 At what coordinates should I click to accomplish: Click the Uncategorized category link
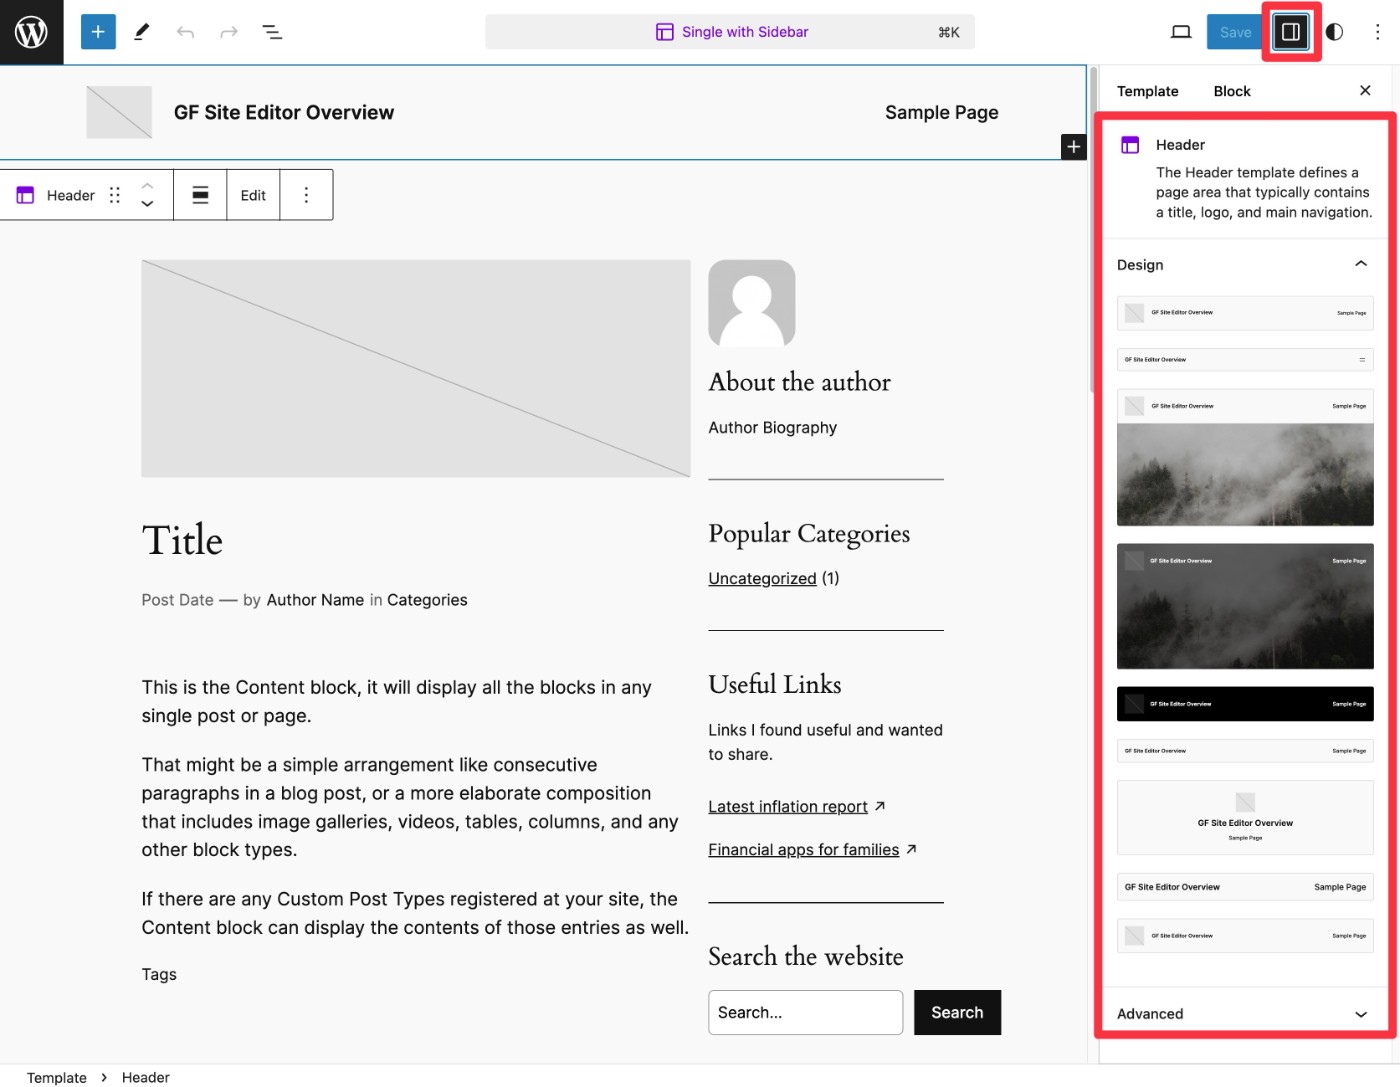762,578
